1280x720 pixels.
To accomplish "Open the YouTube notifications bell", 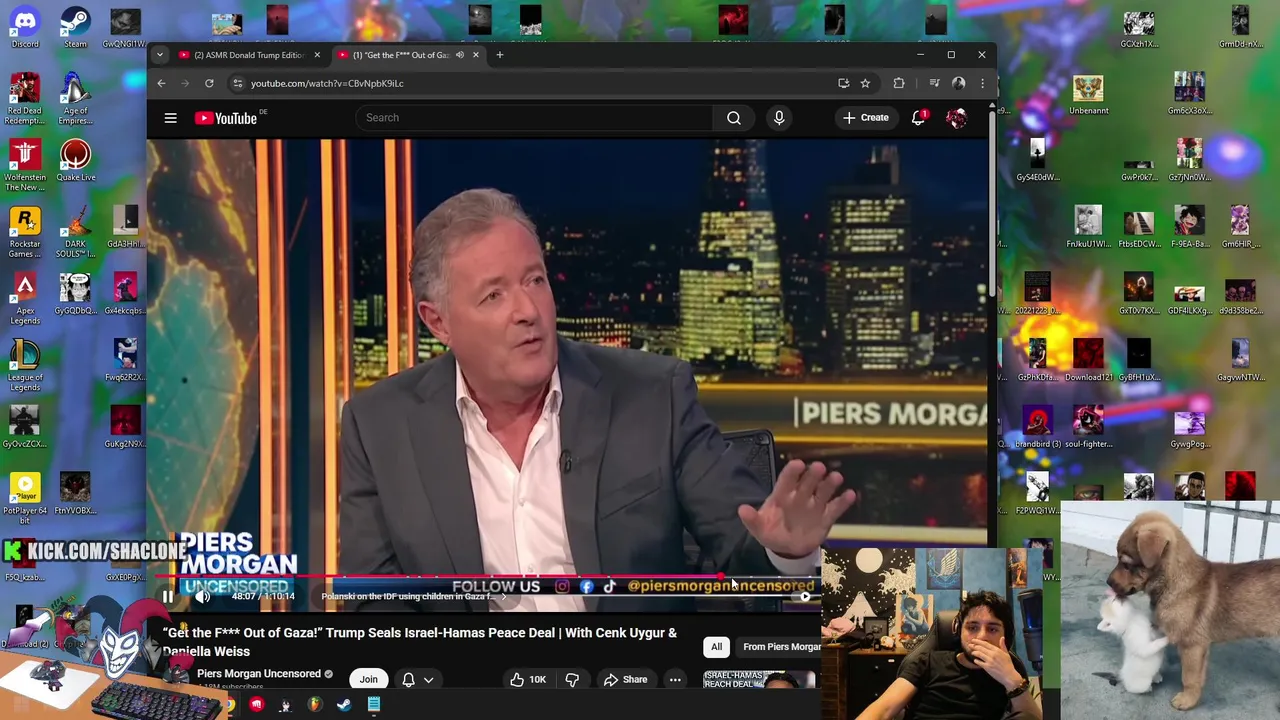I will pyautogui.click(x=918, y=118).
